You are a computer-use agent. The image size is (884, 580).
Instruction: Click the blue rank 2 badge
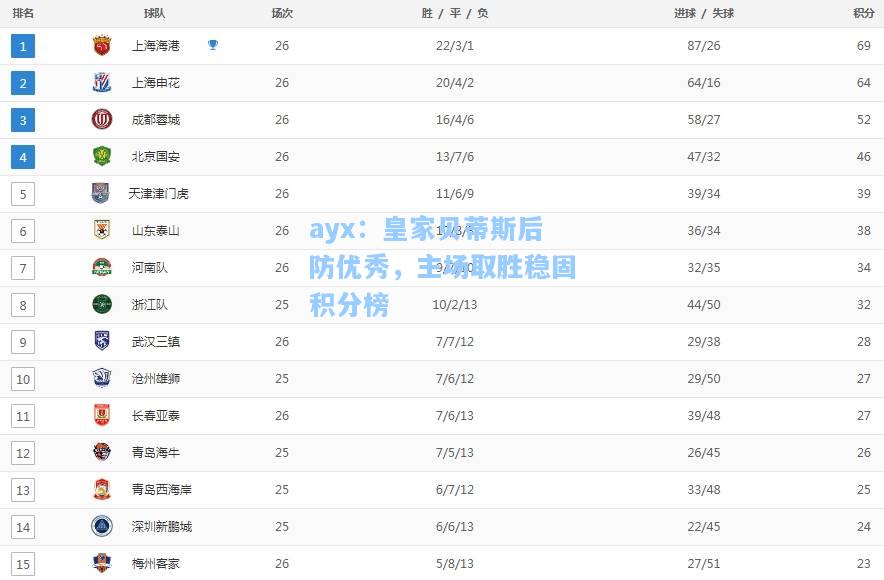23,83
